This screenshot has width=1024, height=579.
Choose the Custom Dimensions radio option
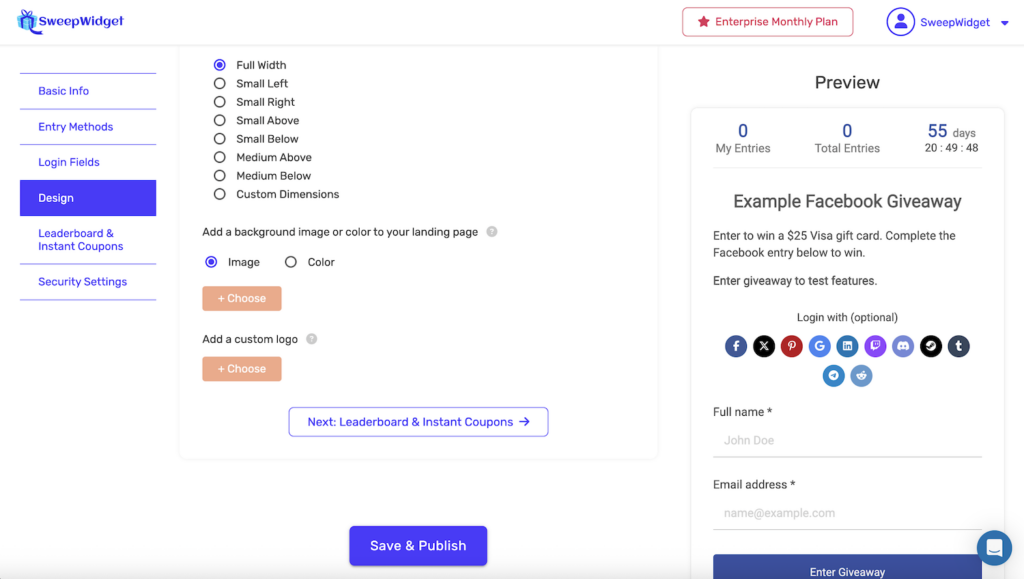(x=220, y=194)
